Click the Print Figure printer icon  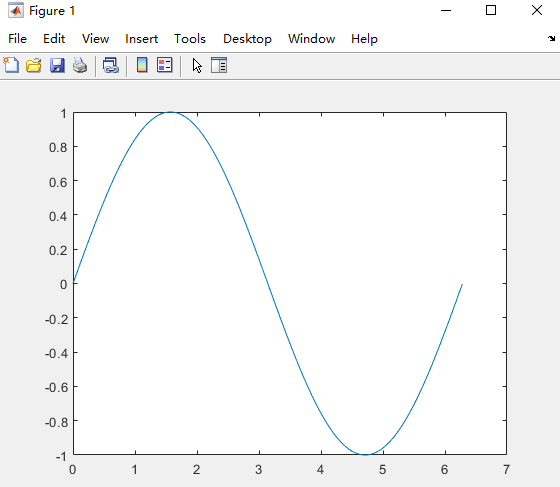coord(80,66)
